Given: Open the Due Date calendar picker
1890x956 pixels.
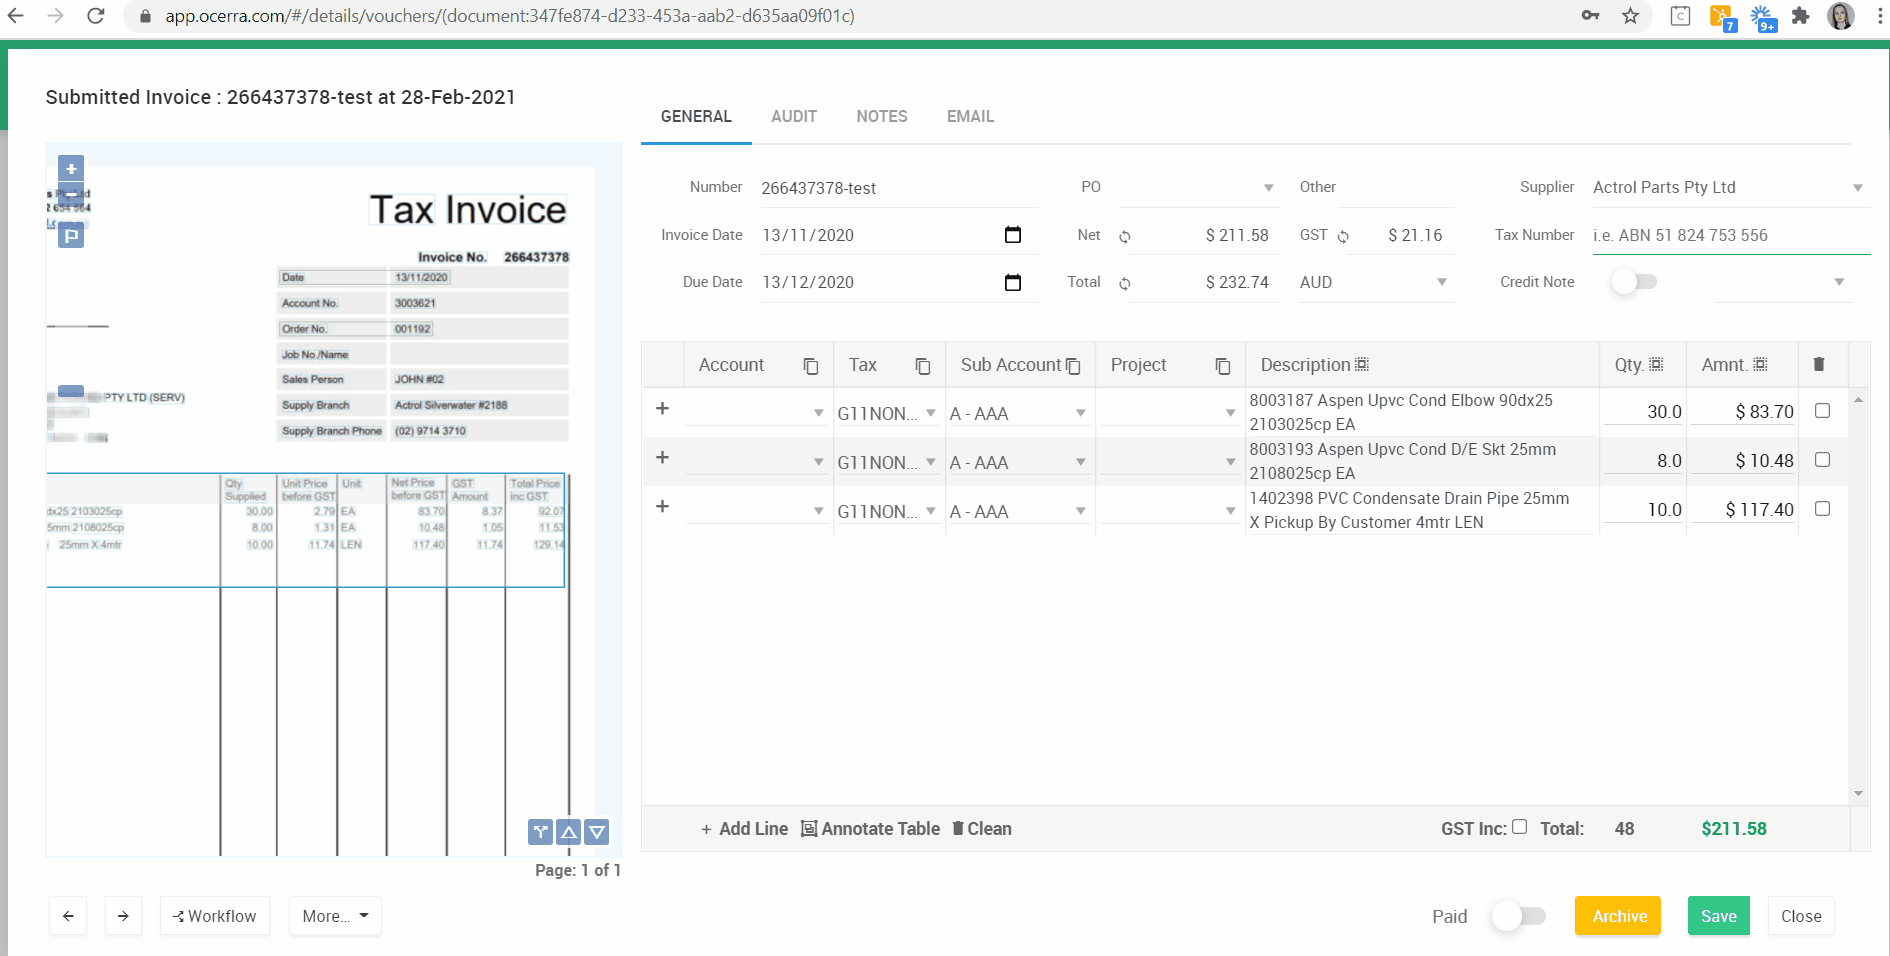Looking at the screenshot, I should (1013, 282).
